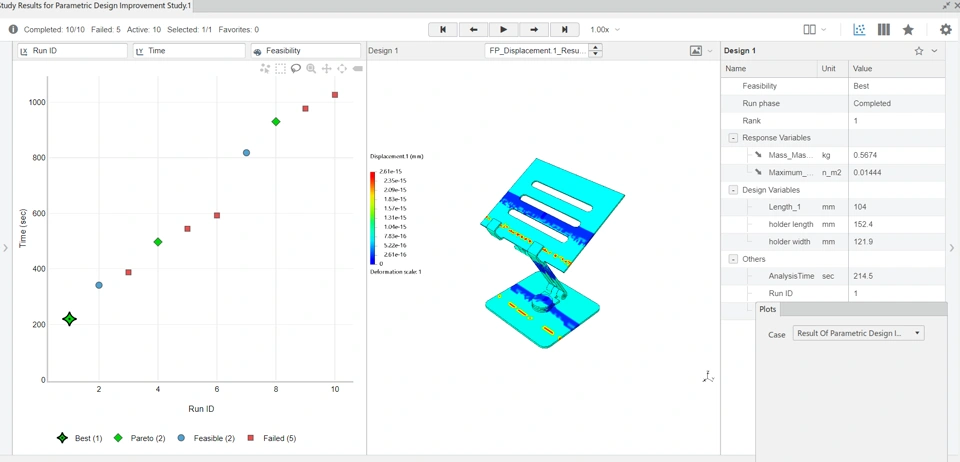Image resolution: width=960 pixels, height=462 pixels.
Task: Select the Best star point at Run 1
Action: (x=69, y=319)
